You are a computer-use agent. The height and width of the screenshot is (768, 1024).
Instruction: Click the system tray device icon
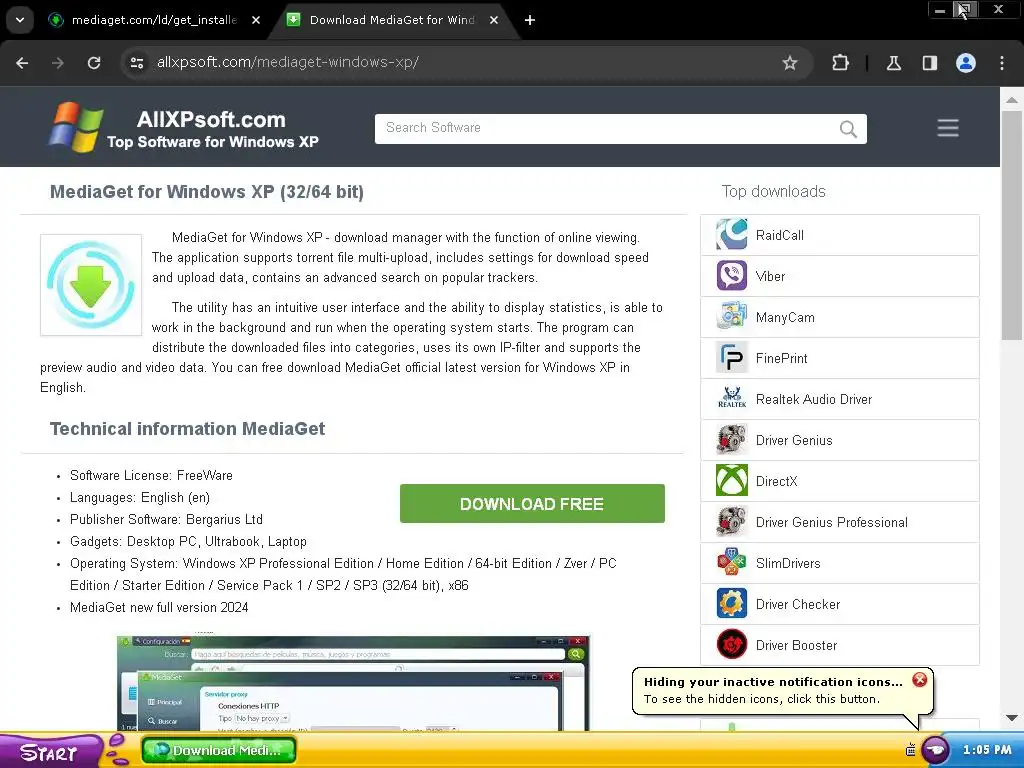click(x=910, y=750)
